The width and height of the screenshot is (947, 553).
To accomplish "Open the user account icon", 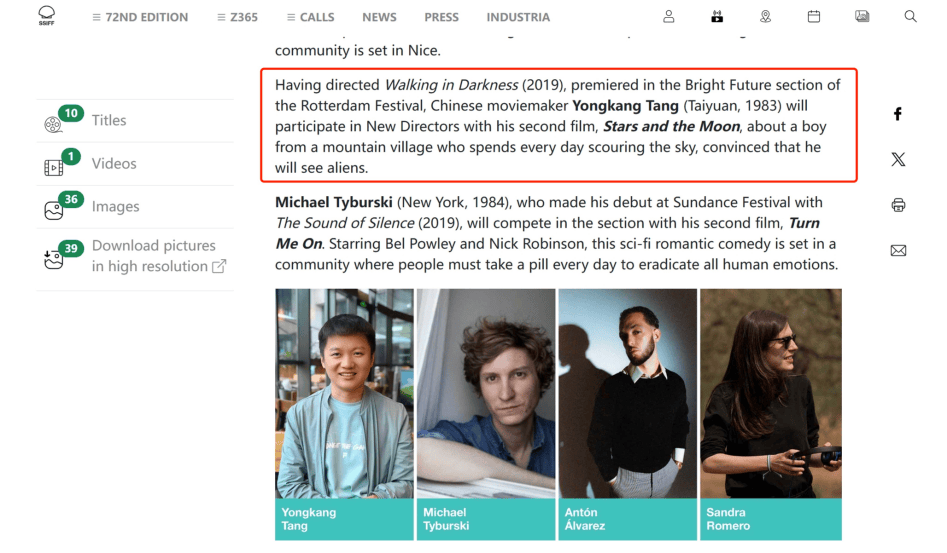I will [x=669, y=17].
